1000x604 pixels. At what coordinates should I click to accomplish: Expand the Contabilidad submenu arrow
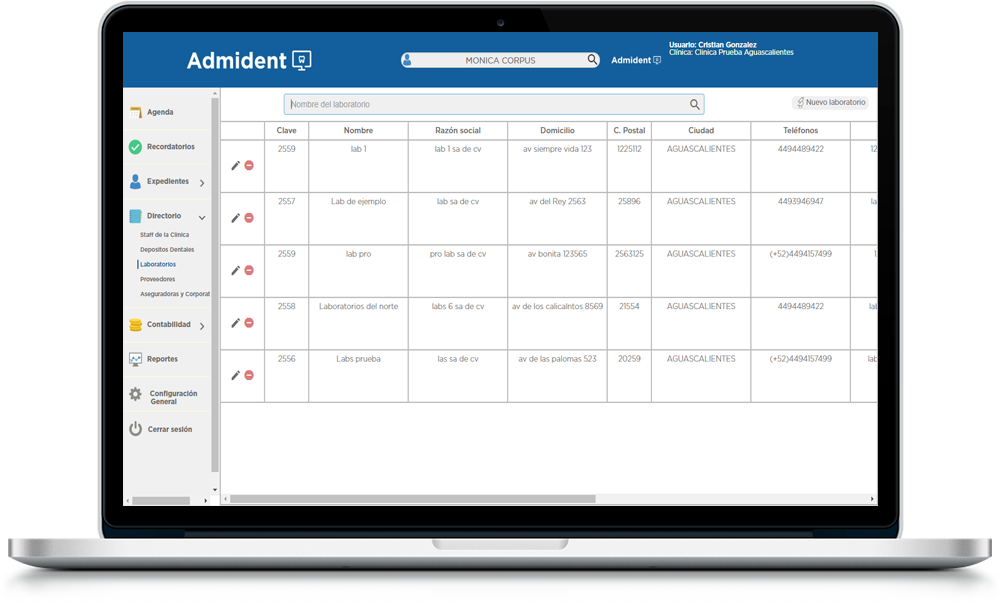coord(202,326)
